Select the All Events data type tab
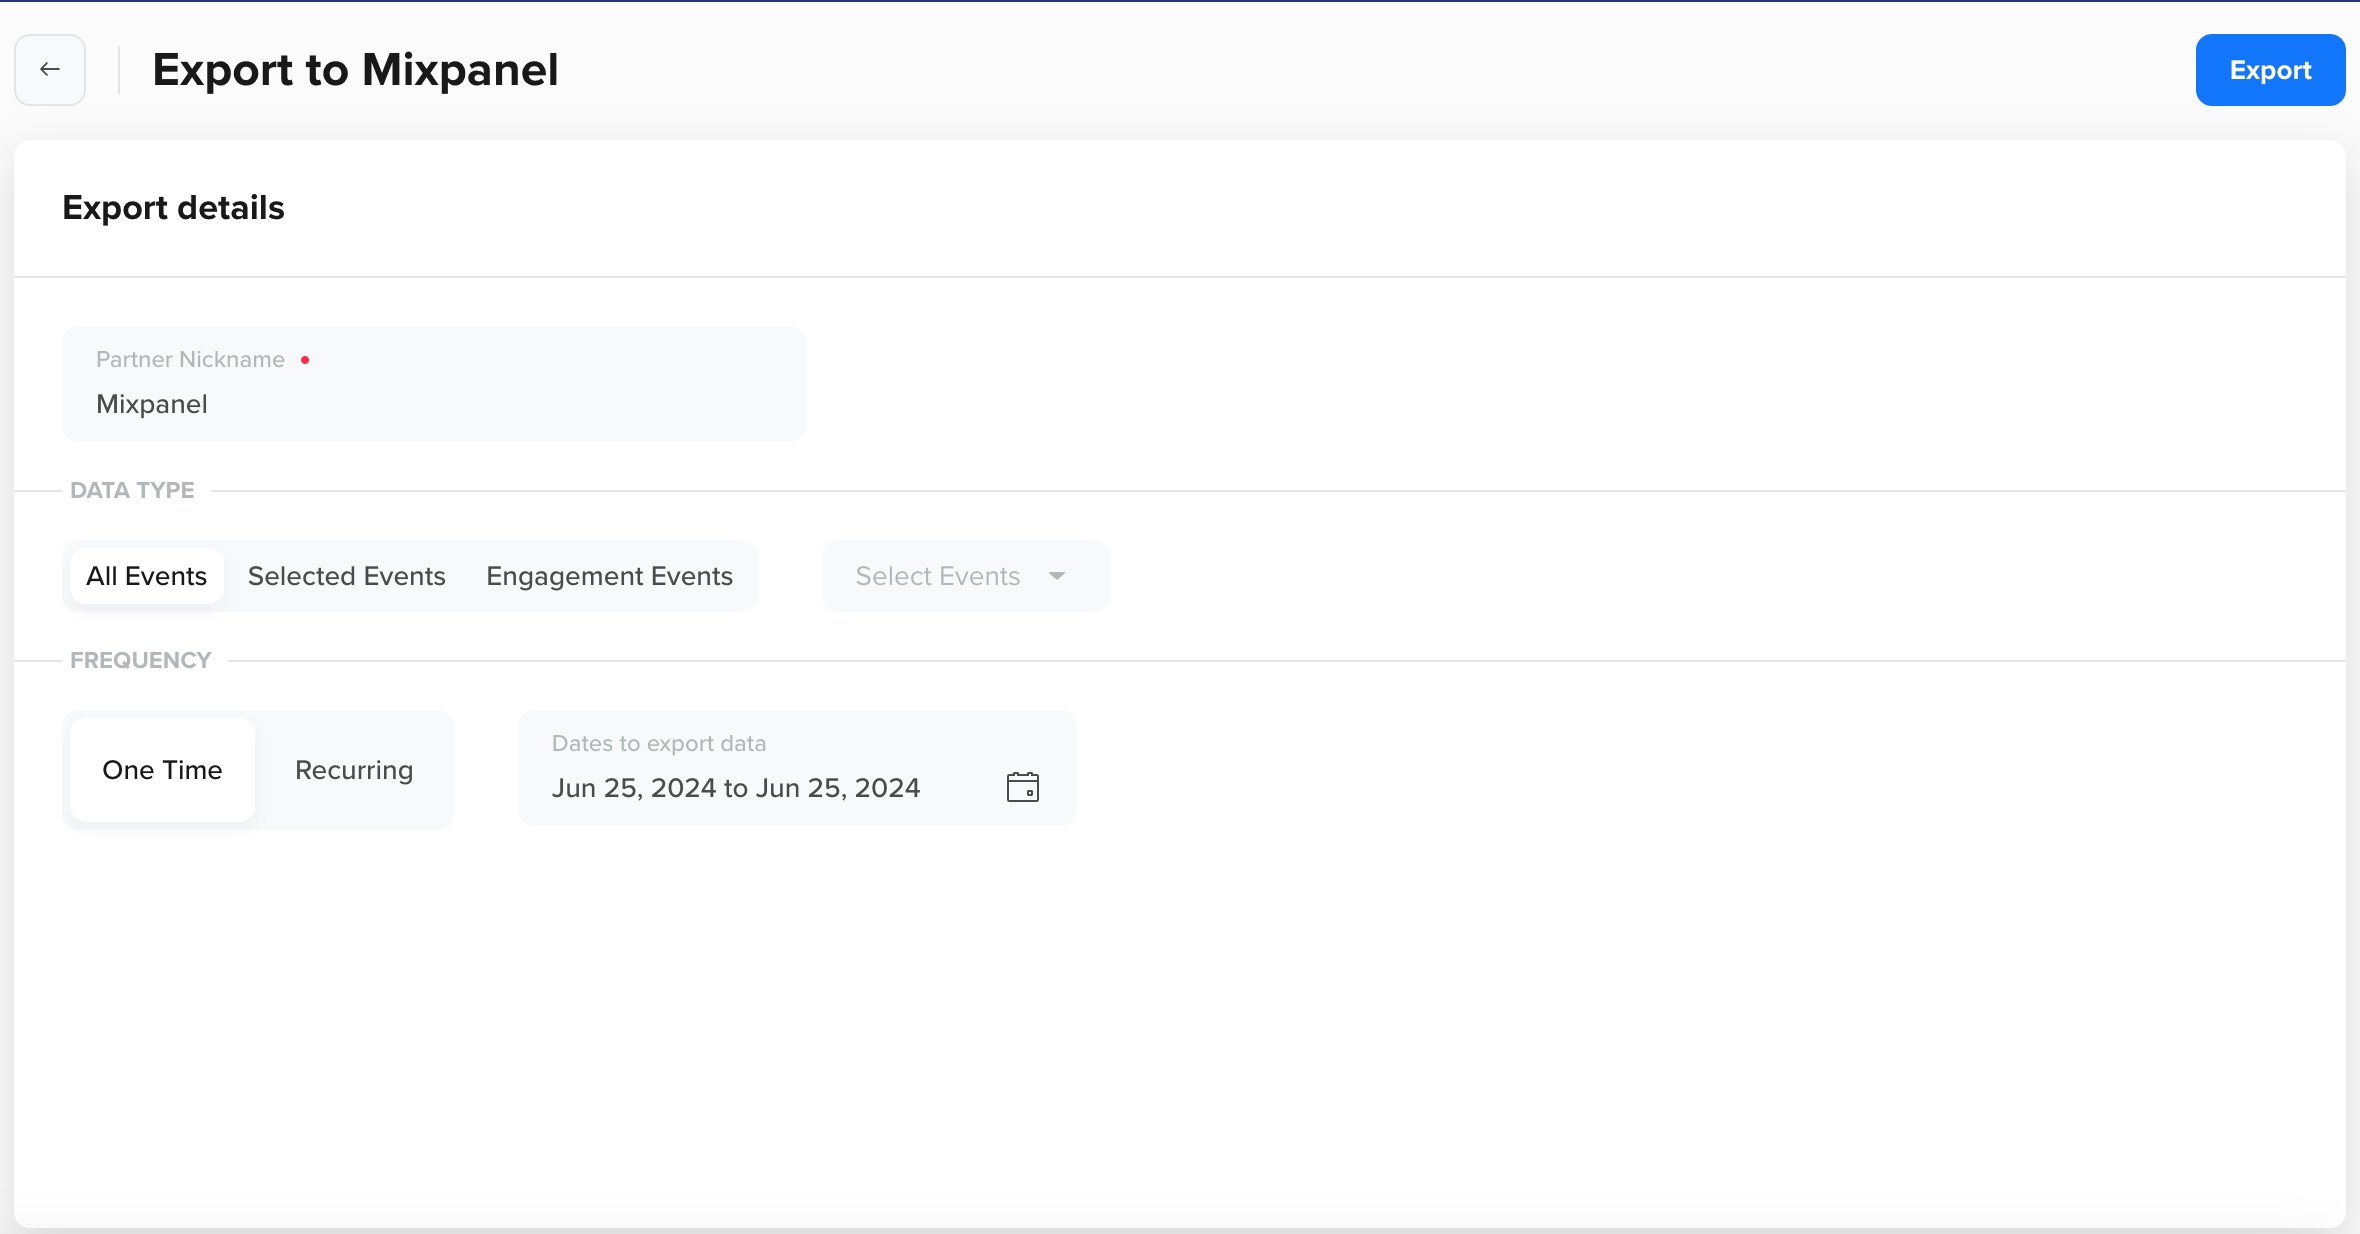This screenshot has height=1234, width=2360. pos(147,576)
